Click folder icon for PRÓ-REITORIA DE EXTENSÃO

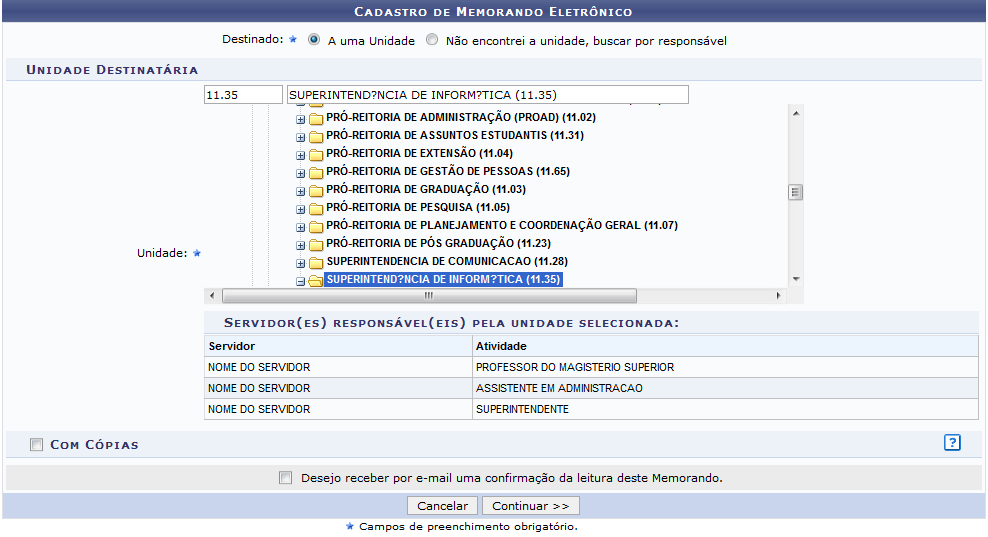(316, 154)
